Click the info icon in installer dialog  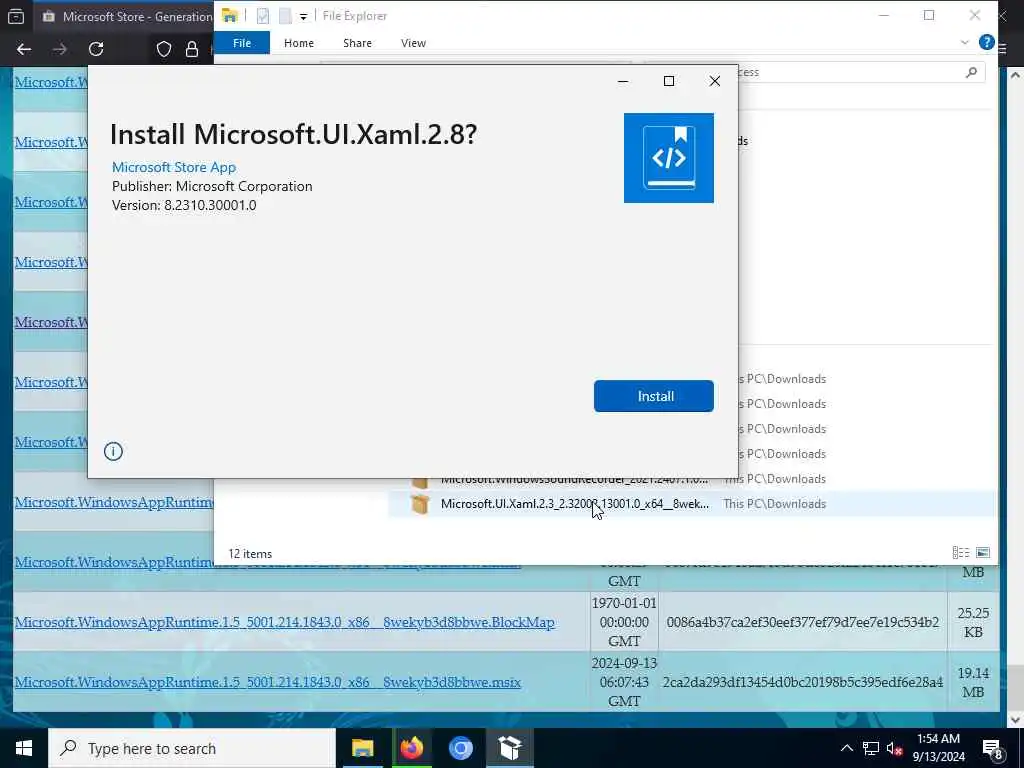113,451
